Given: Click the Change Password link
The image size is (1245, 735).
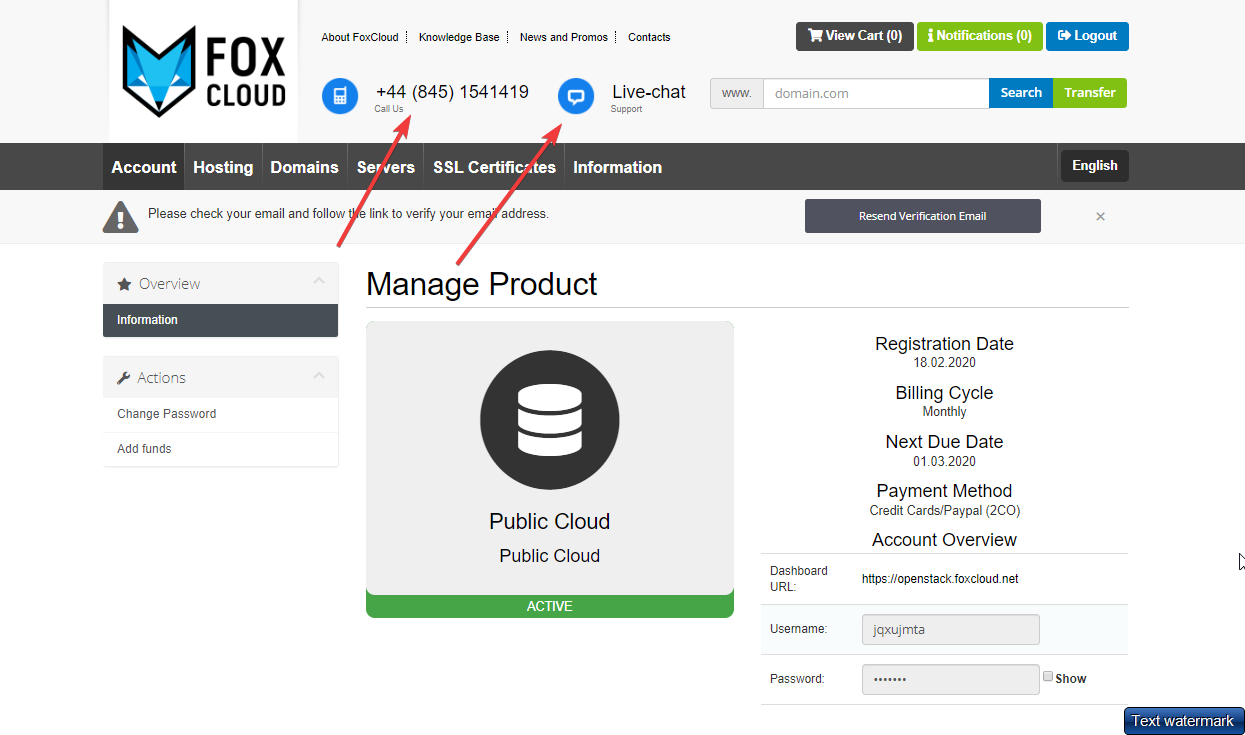Looking at the screenshot, I should coord(166,414).
